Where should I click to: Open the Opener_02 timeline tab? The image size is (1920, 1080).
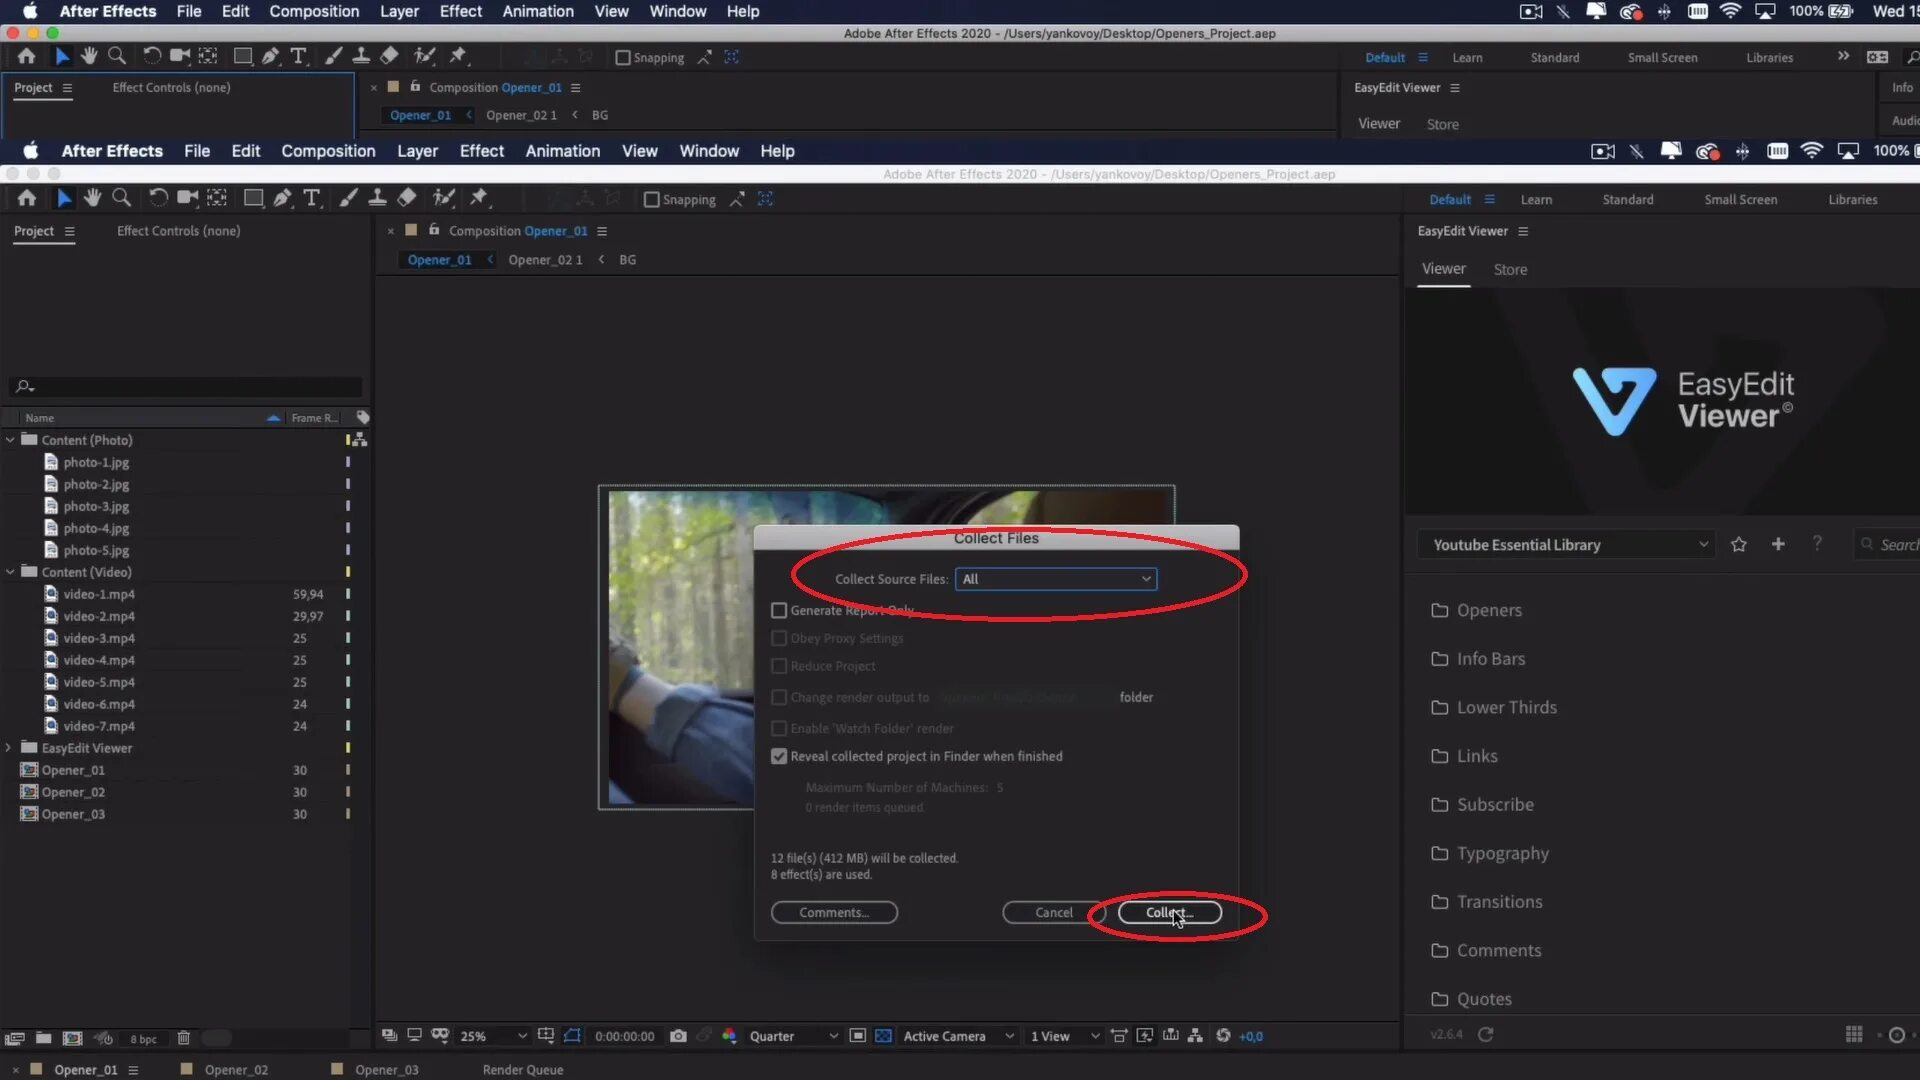coord(236,1069)
